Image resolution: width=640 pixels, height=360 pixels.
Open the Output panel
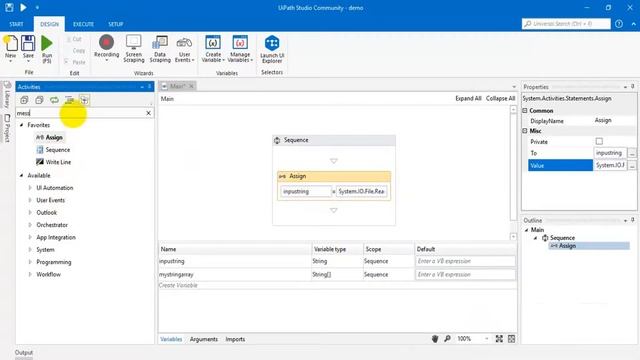(x=24, y=353)
